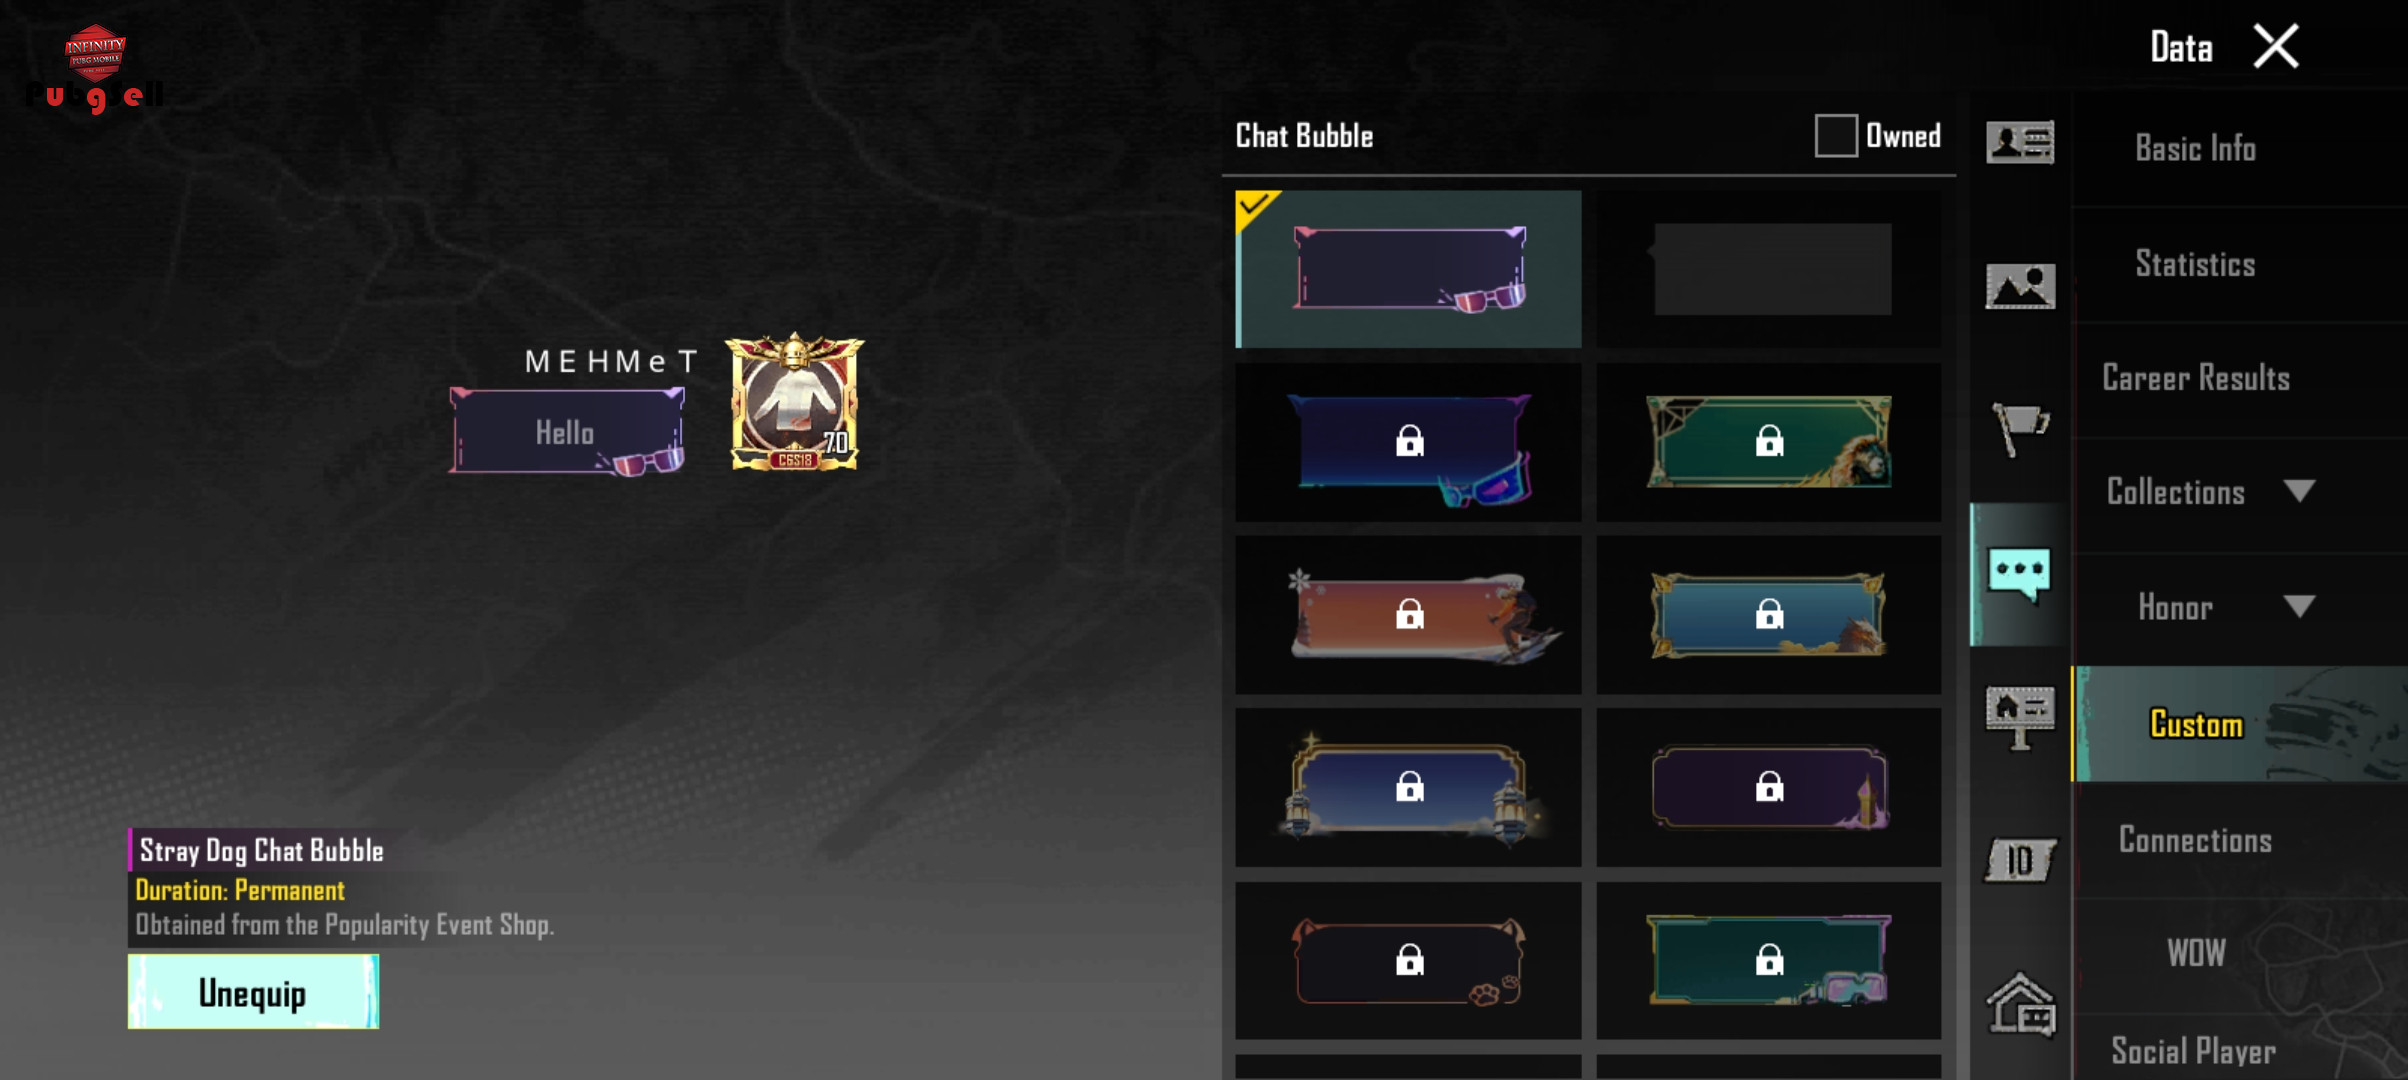This screenshot has width=2408, height=1080.
Task: Open the house with chat icon
Action: point(2020,1003)
